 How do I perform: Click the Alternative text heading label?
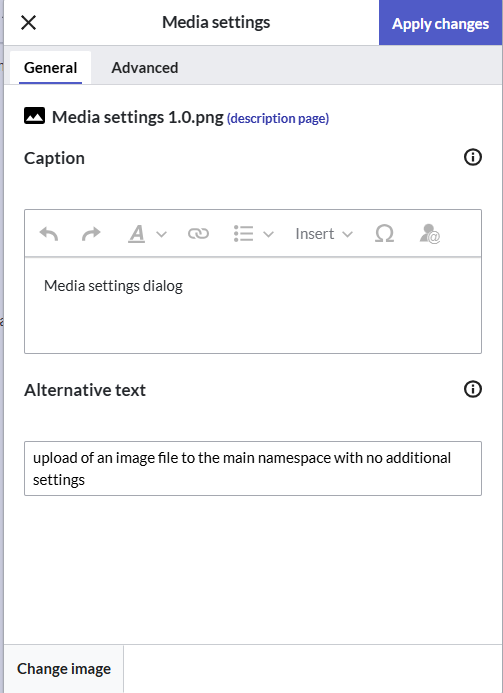[x=85, y=390]
